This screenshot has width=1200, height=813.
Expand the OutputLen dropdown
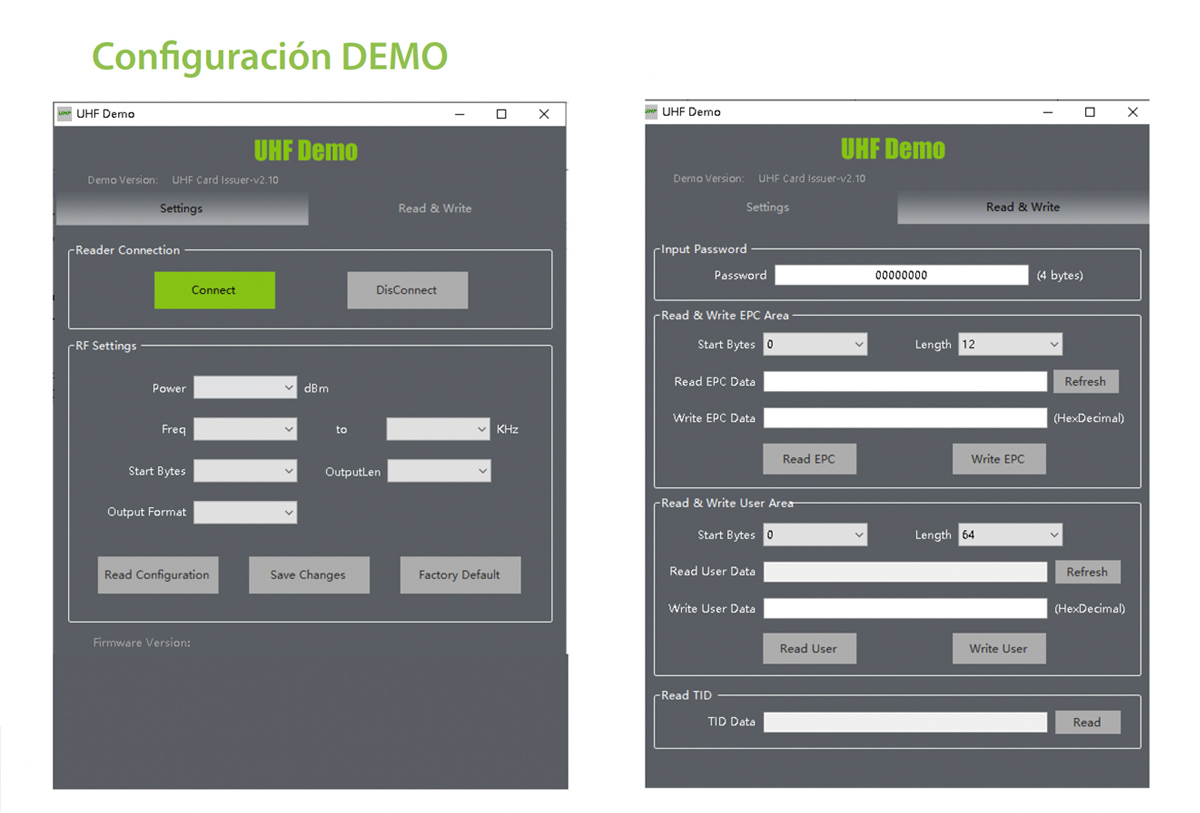tap(439, 471)
